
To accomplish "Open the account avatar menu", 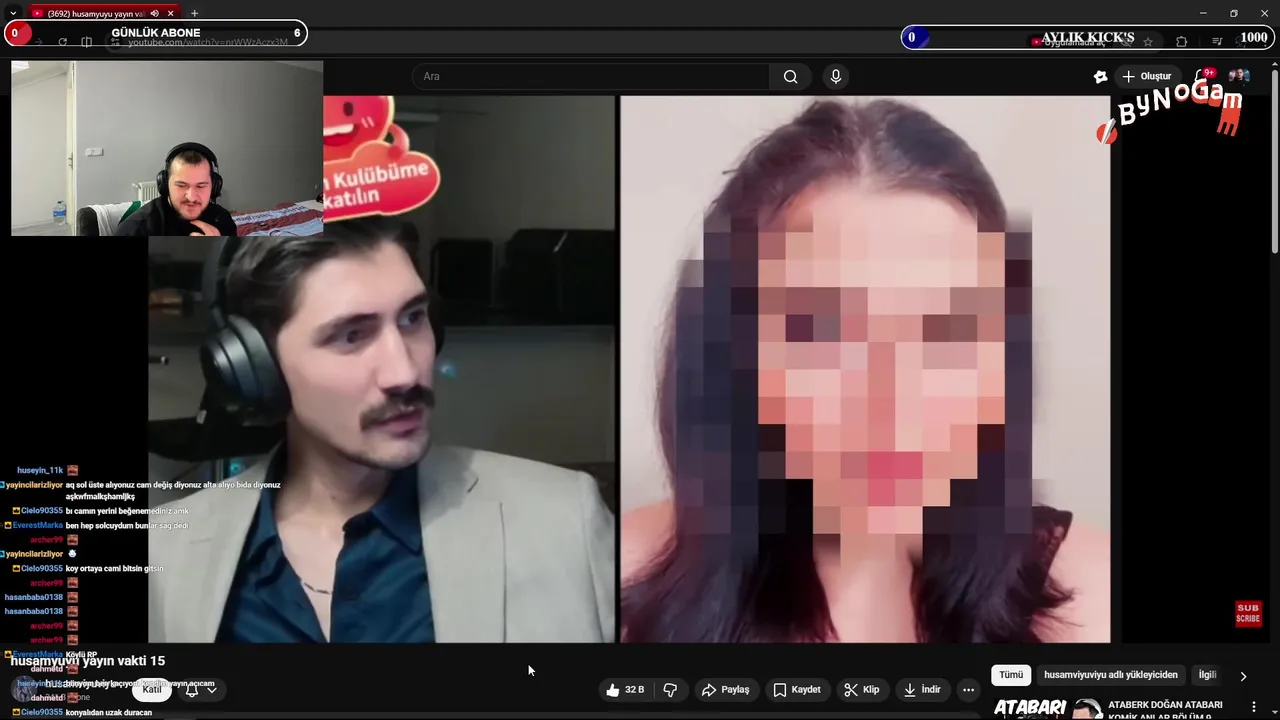I will [1239, 76].
